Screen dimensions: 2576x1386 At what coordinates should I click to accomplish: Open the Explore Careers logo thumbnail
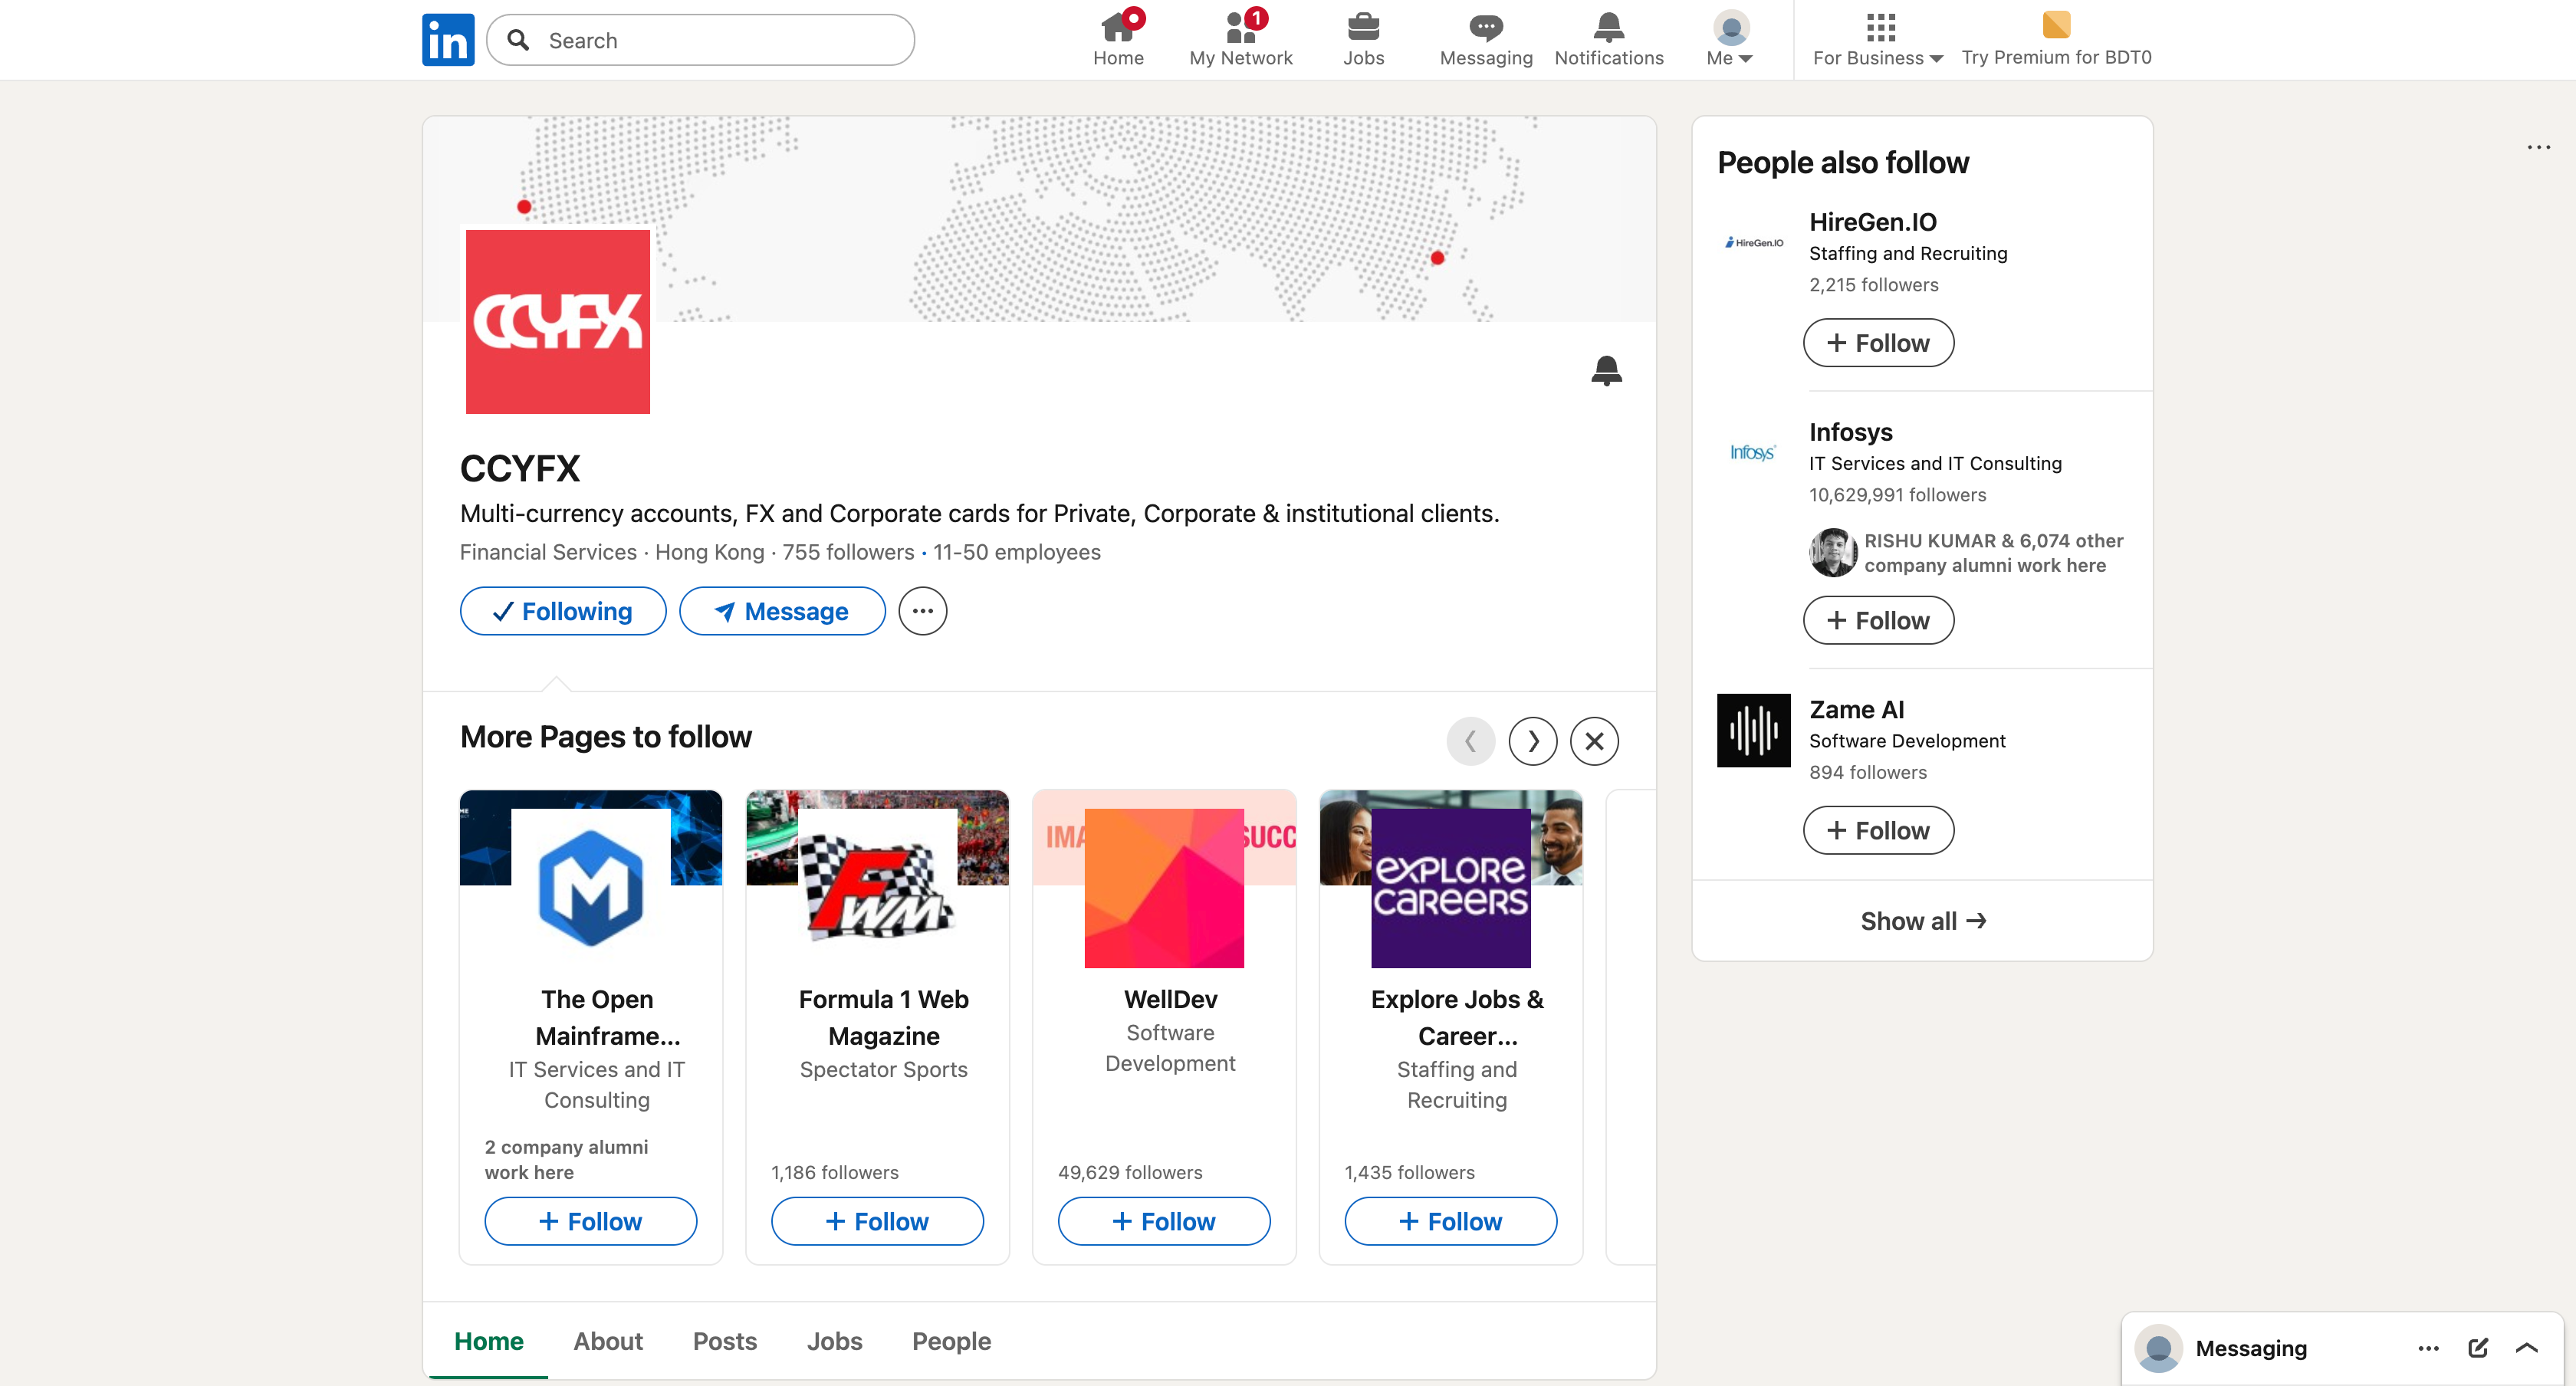click(x=1451, y=888)
